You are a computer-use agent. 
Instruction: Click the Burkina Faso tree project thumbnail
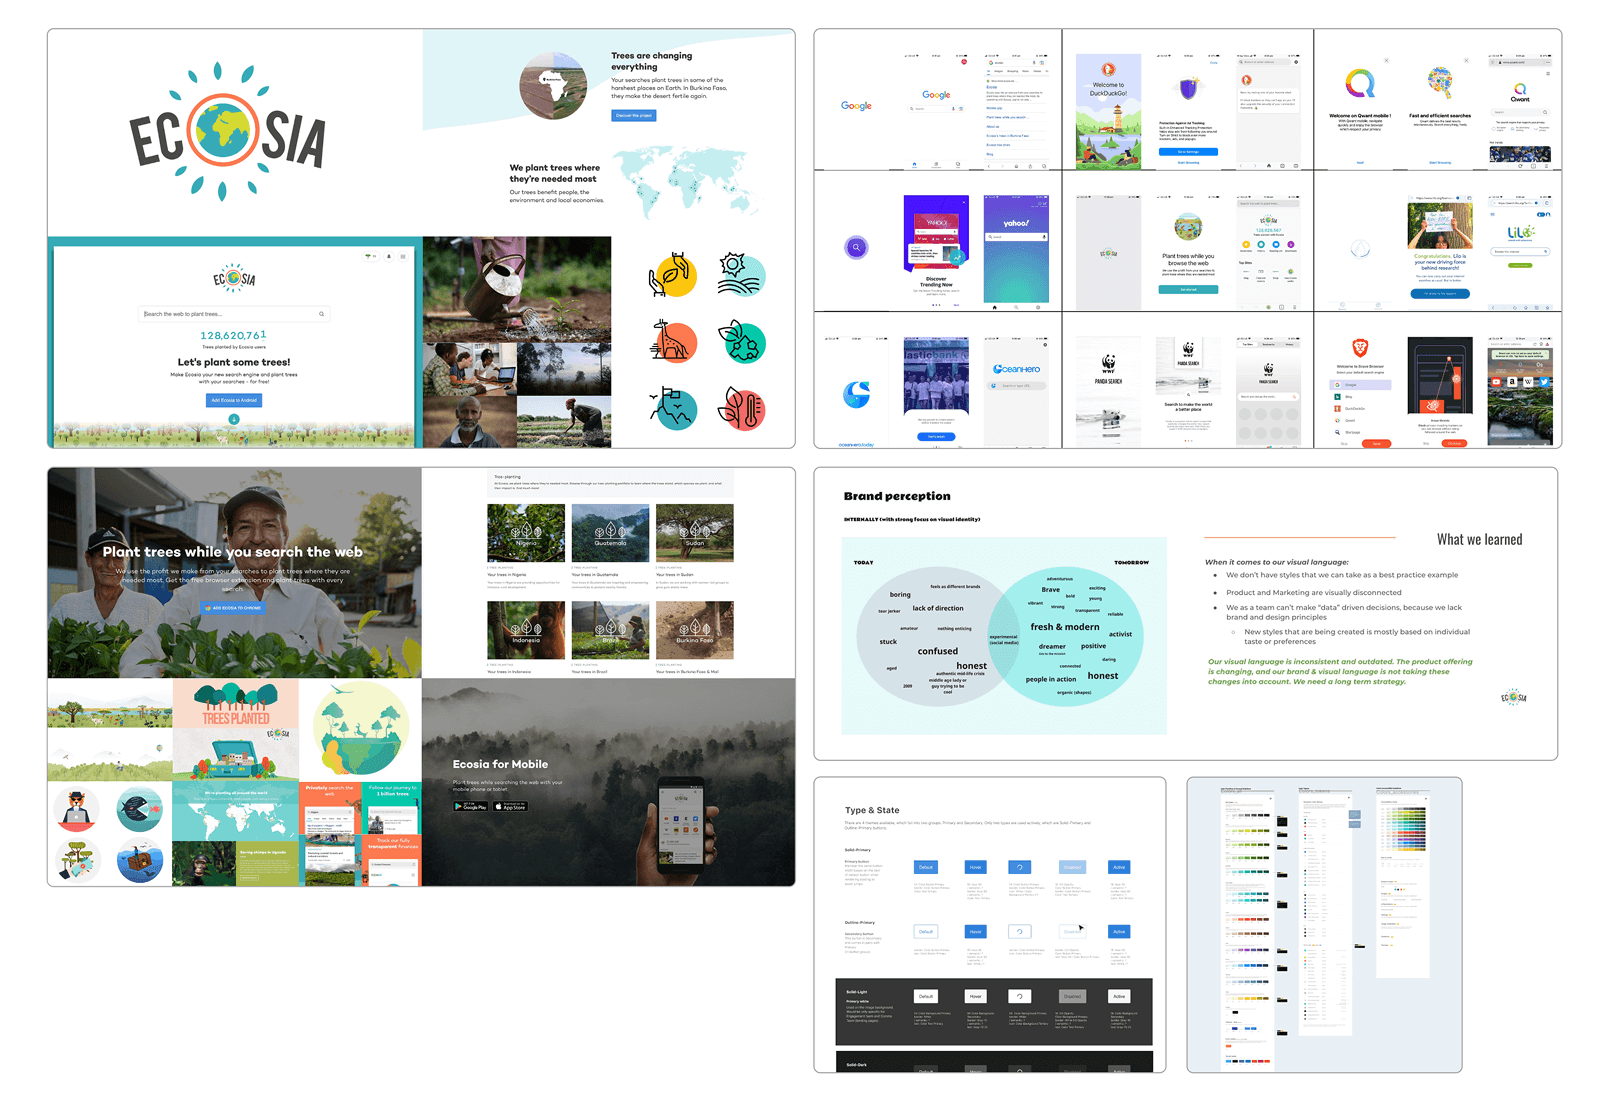[694, 630]
